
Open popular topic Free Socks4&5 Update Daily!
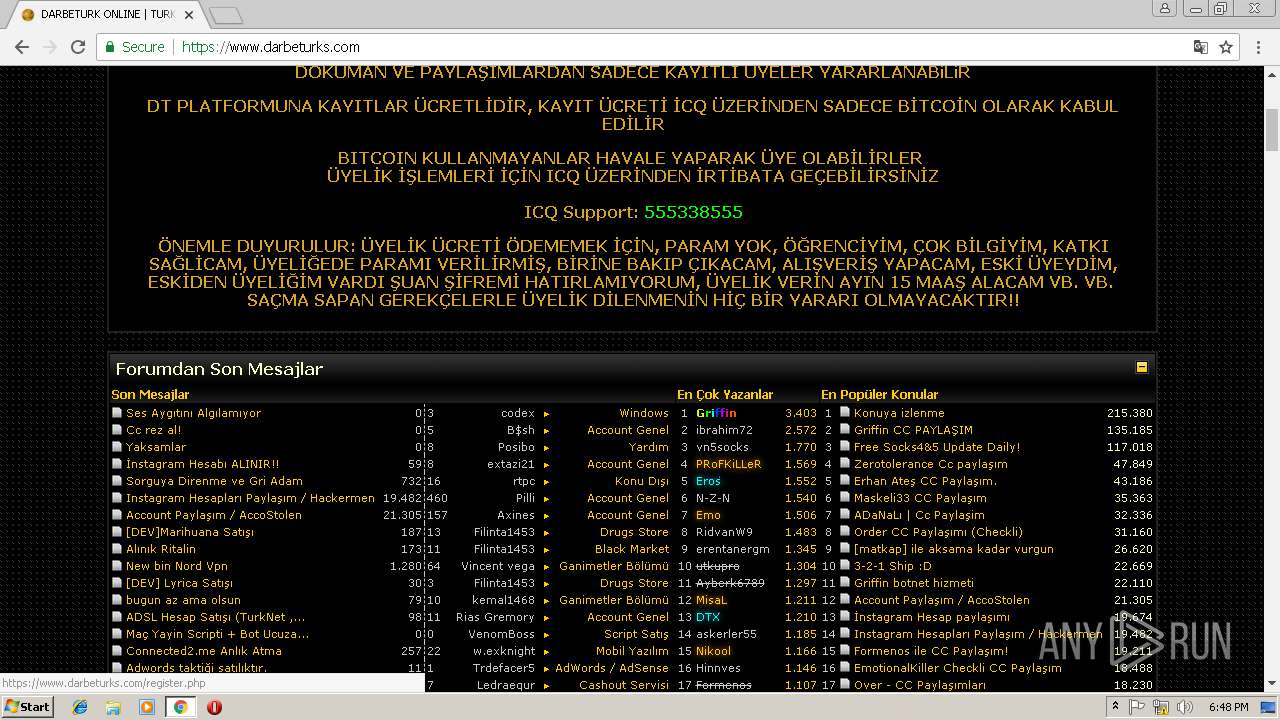pos(937,447)
